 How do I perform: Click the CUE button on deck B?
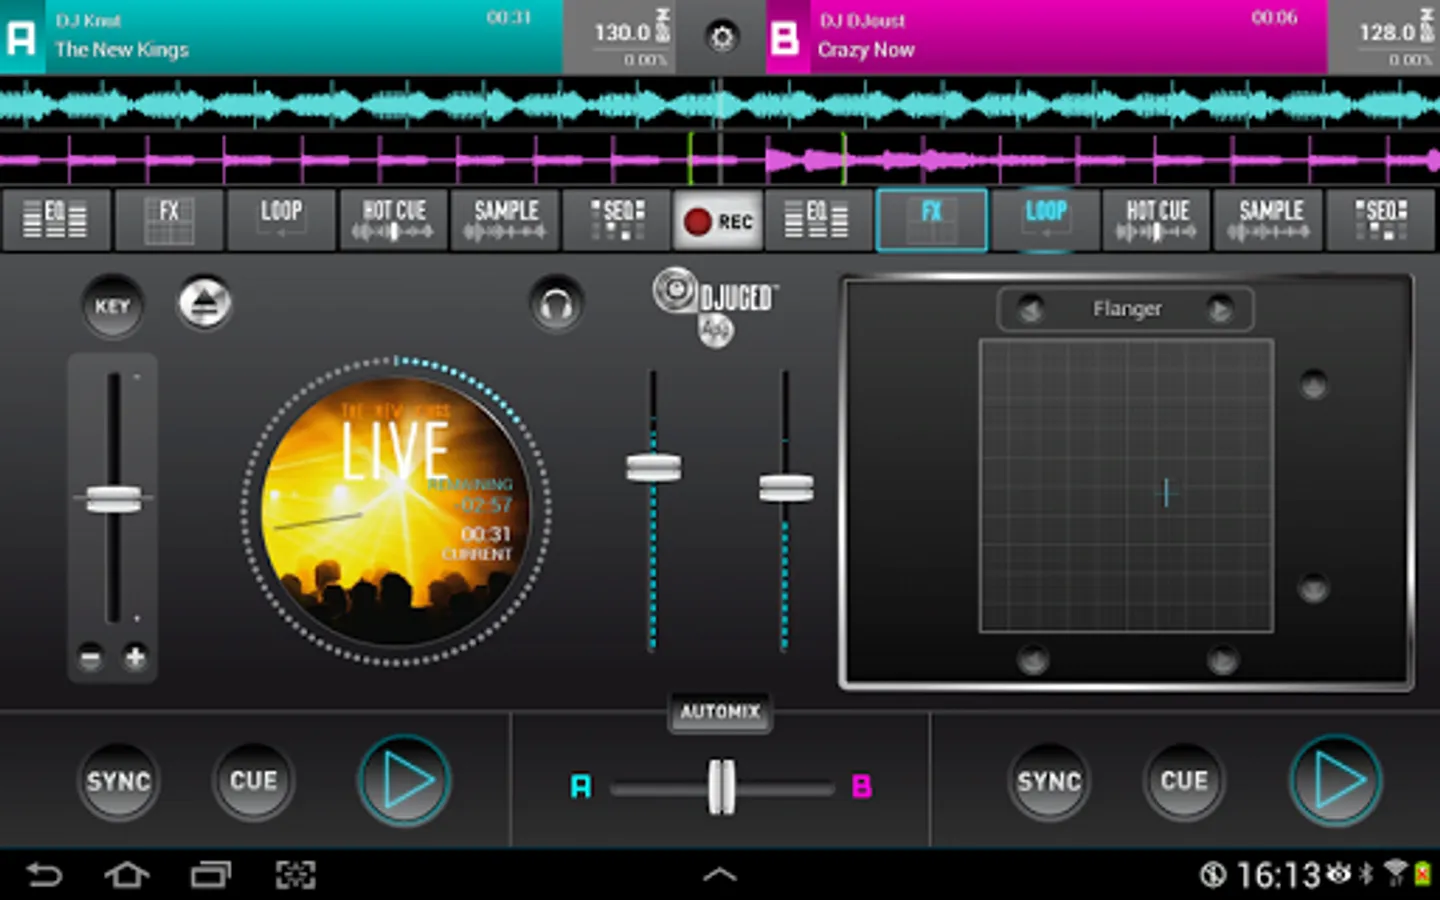1184,781
